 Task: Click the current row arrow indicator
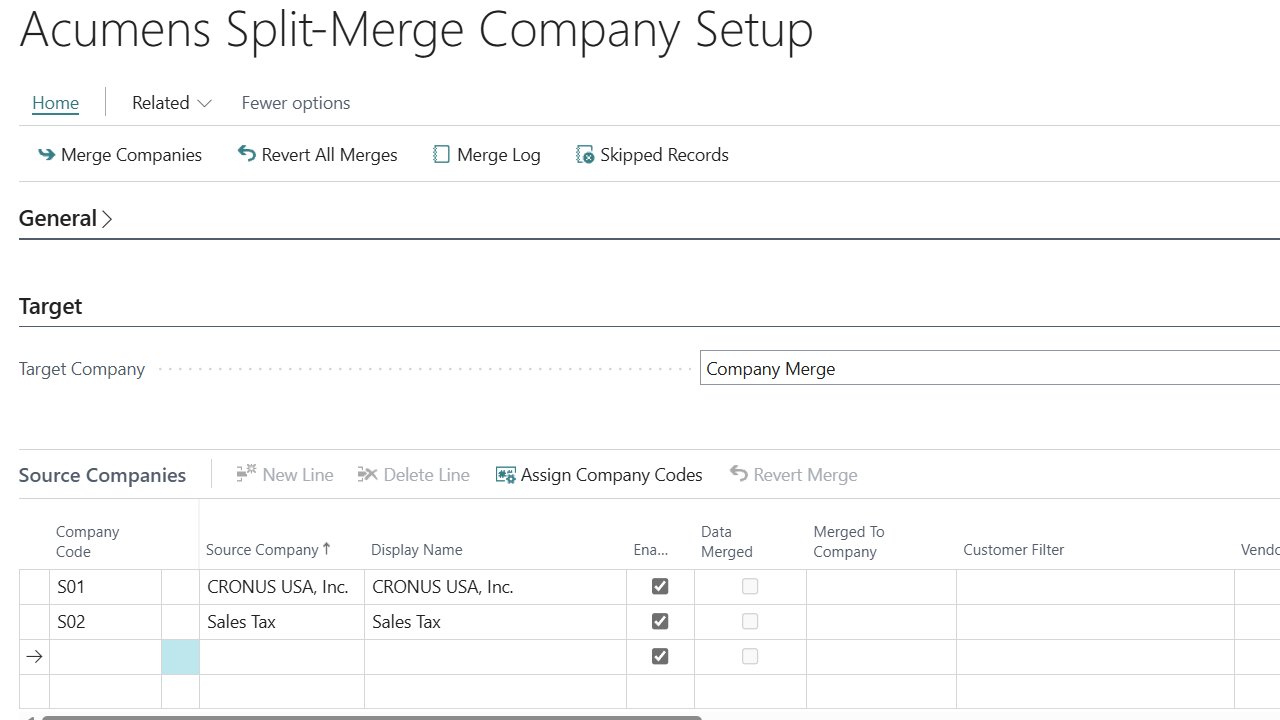tap(34, 657)
